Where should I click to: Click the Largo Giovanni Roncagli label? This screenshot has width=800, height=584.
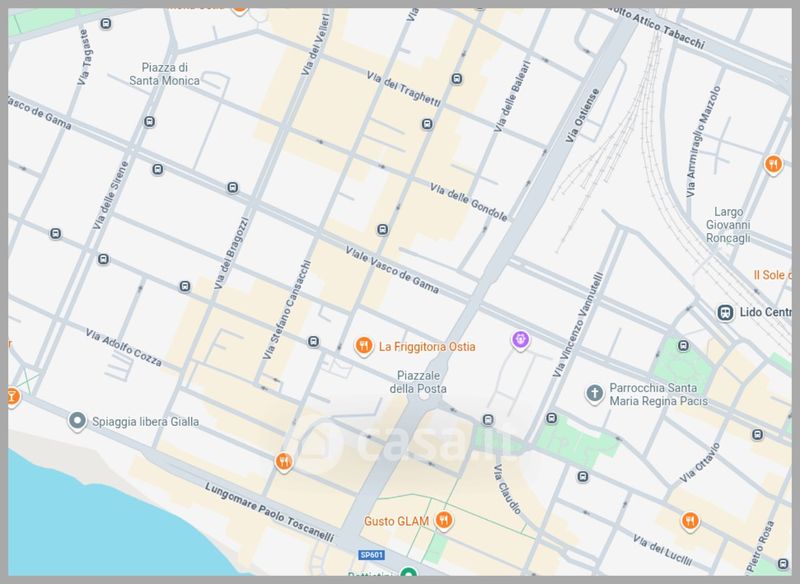coord(728,225)
